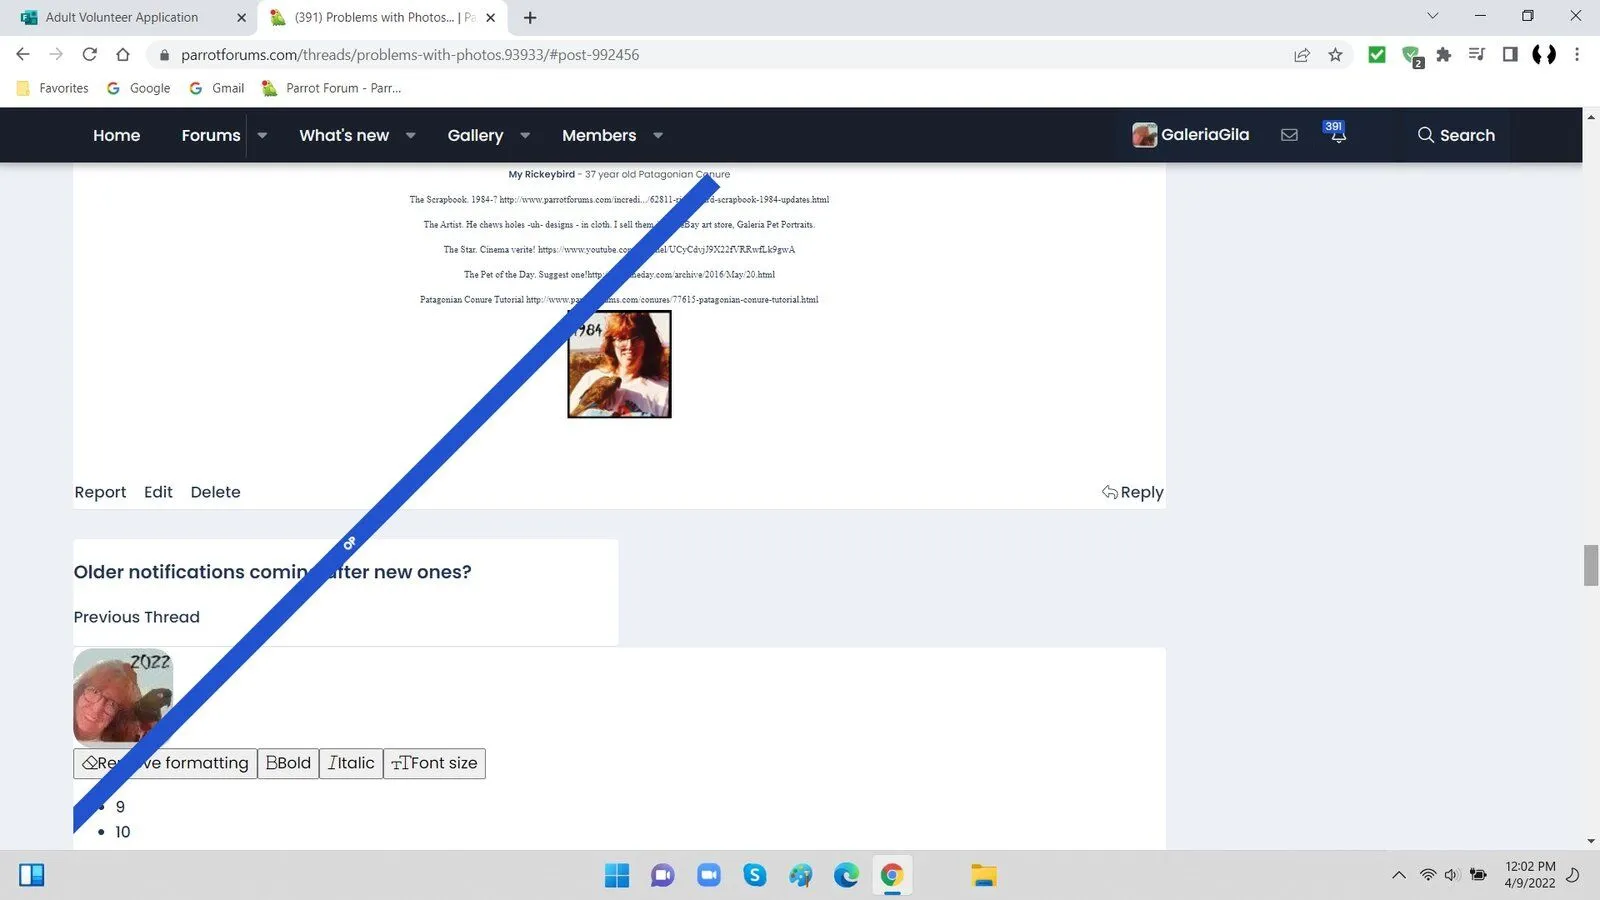Viewport: 1600px width, 900px height.
Task: Open Skype from the taskbar
Action: [754, 876]
